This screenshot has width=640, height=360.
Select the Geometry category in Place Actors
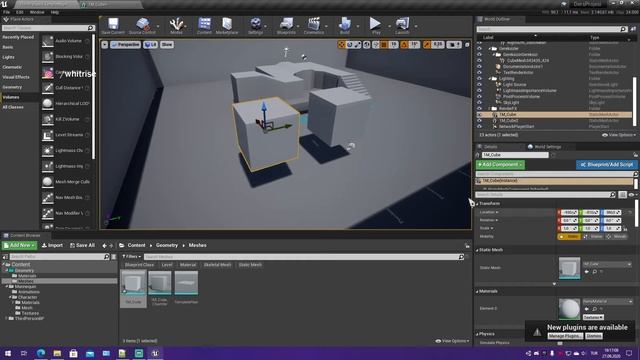pos(12,87)
